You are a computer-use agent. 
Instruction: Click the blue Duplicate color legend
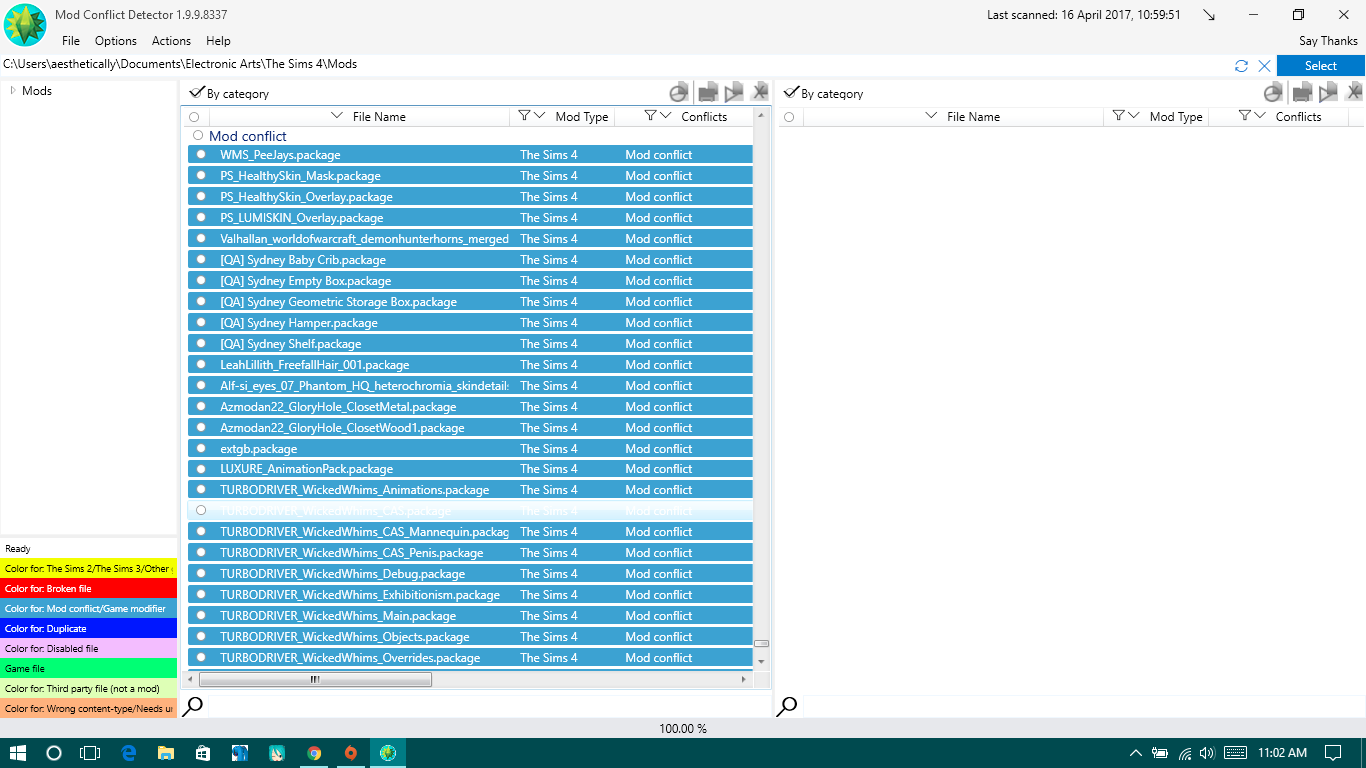[89, 629]
